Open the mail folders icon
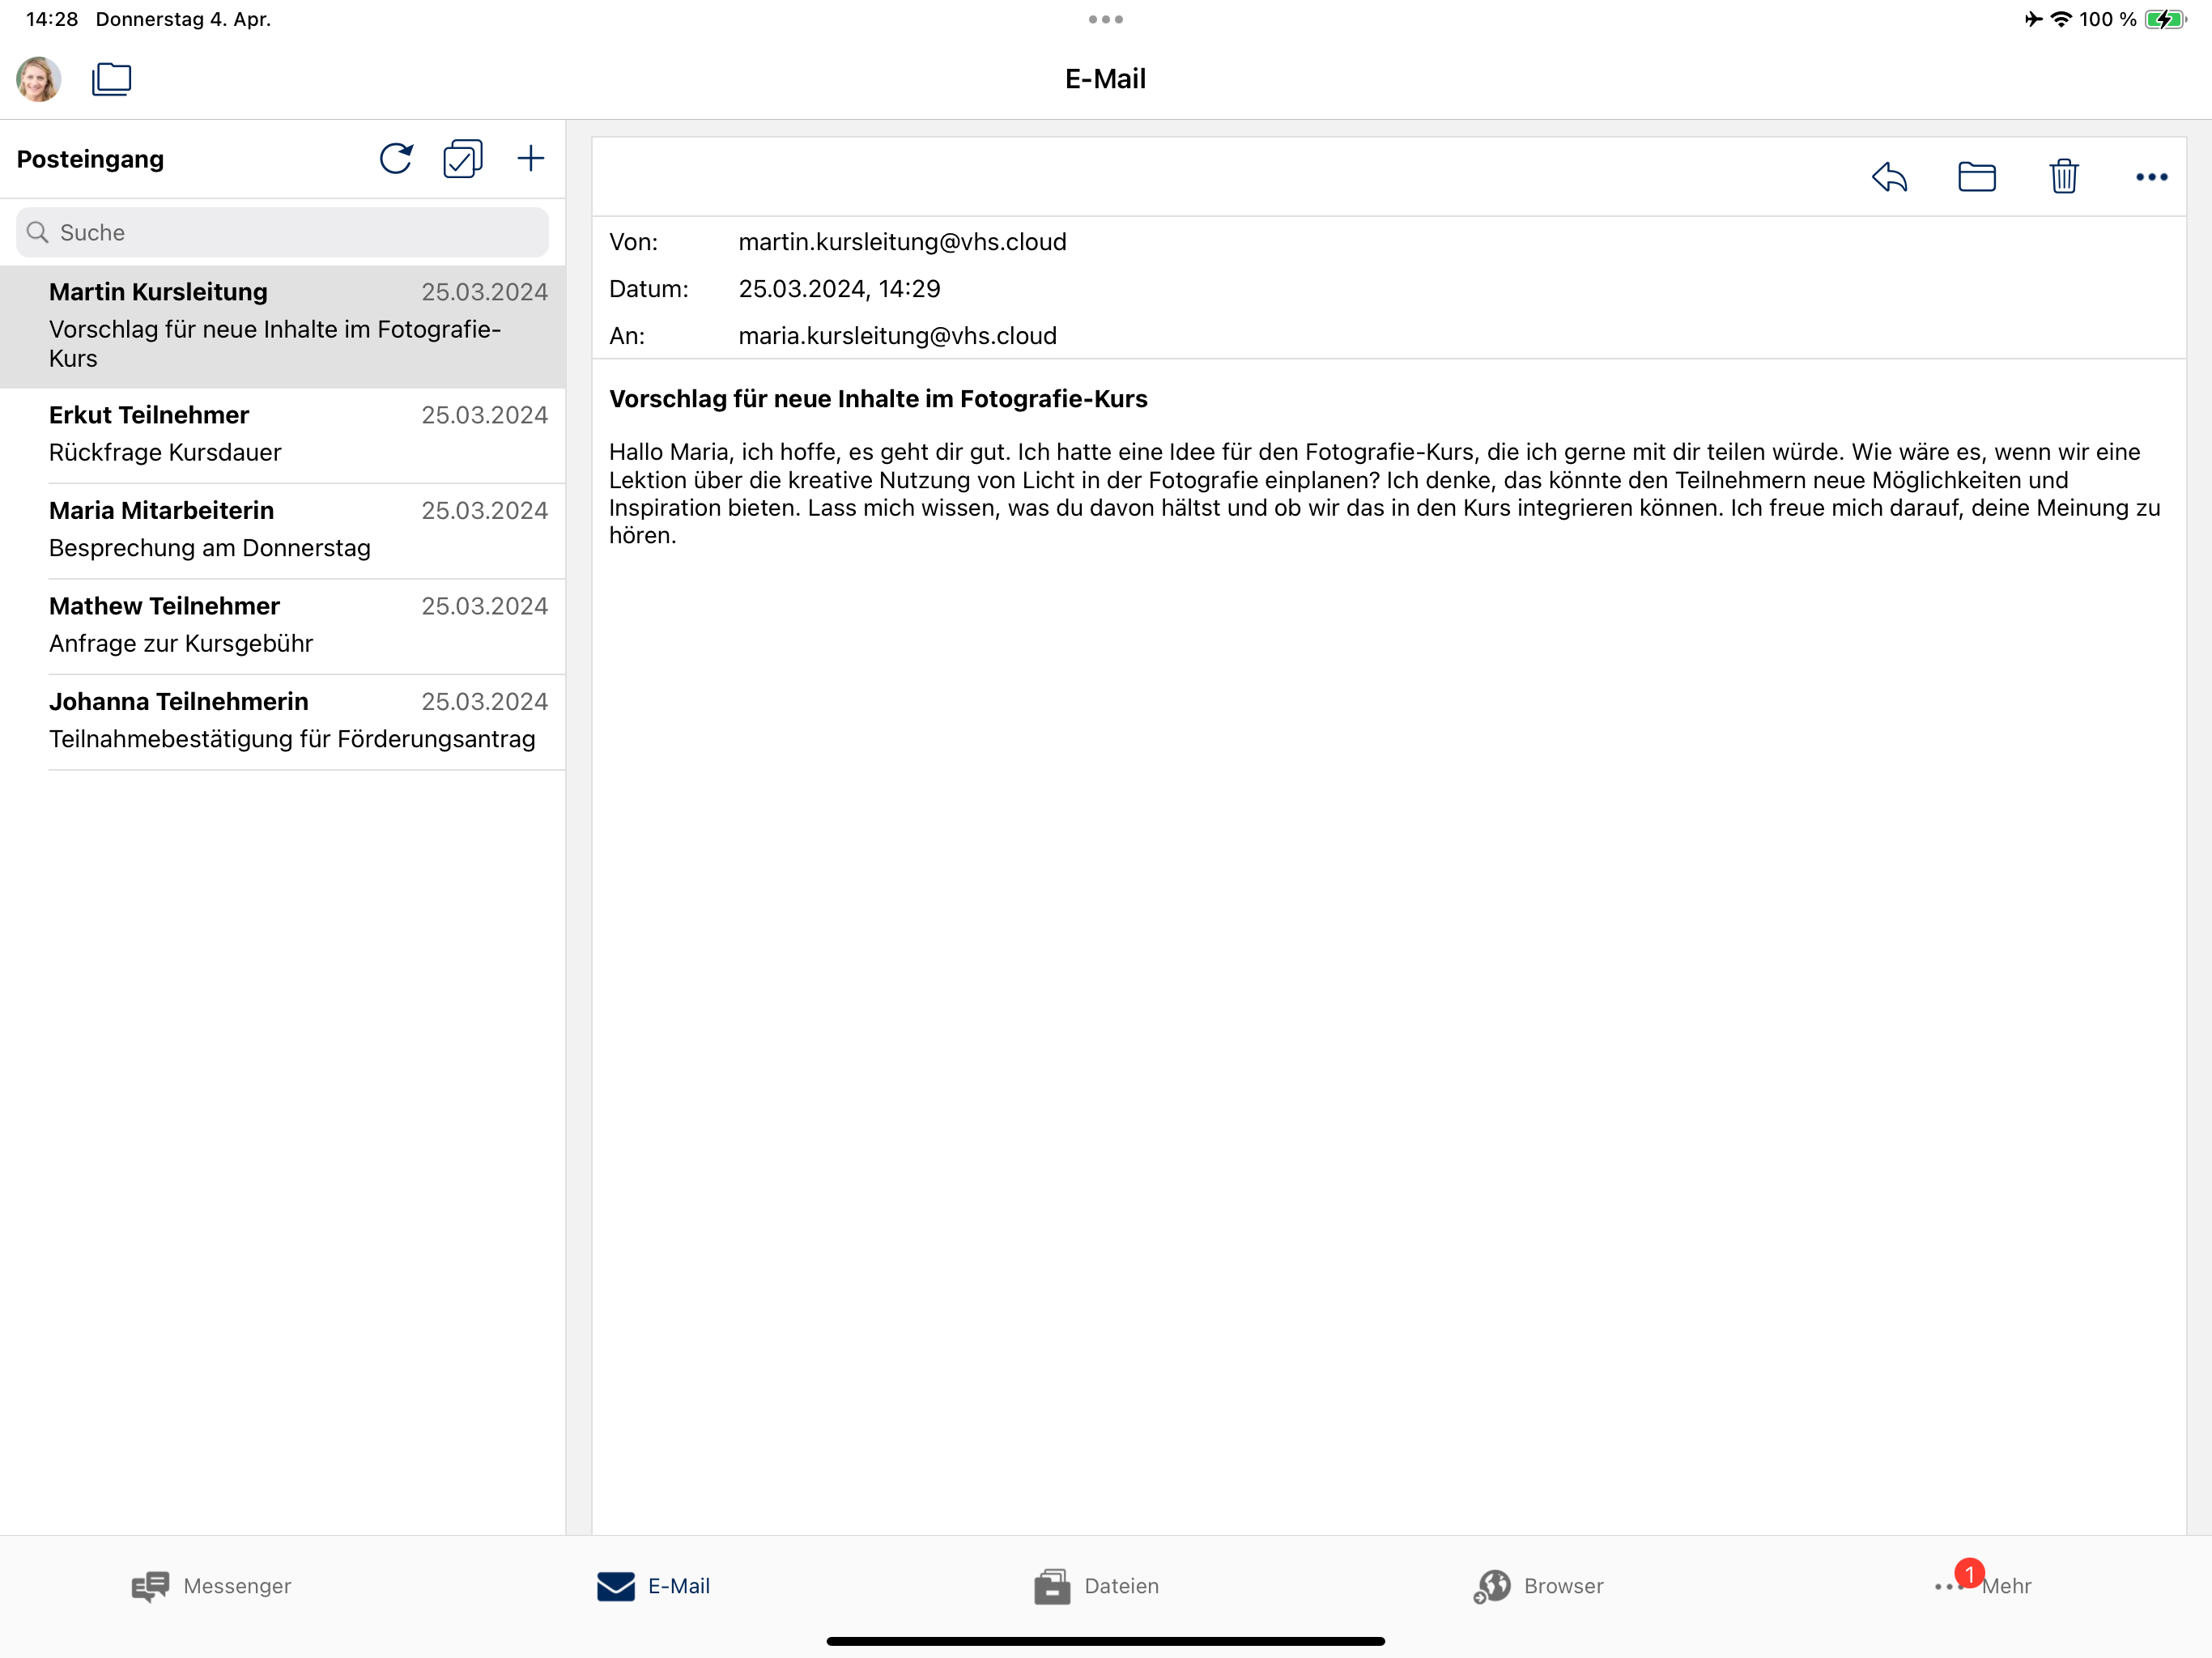 pos(111,79)
